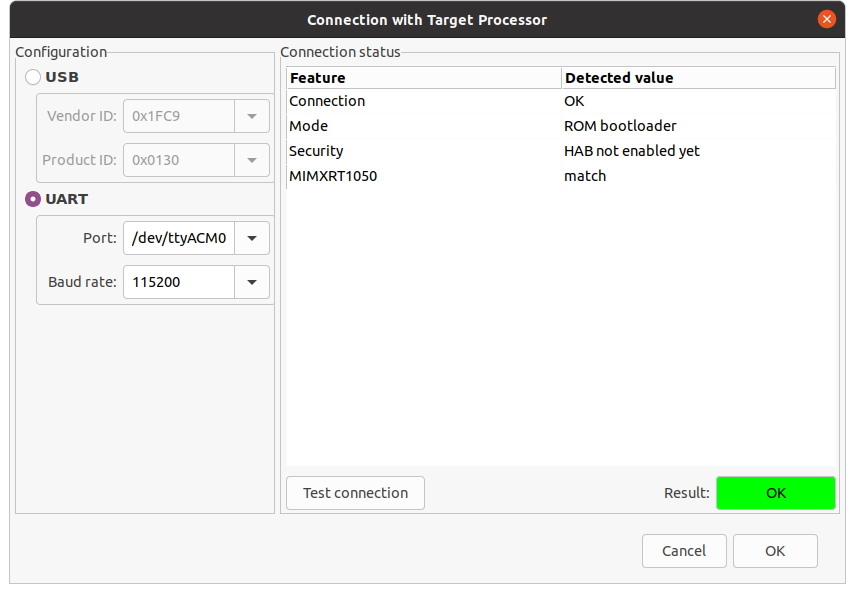
Task: Click the Test connection button
Action: click(x=355, y=492)
